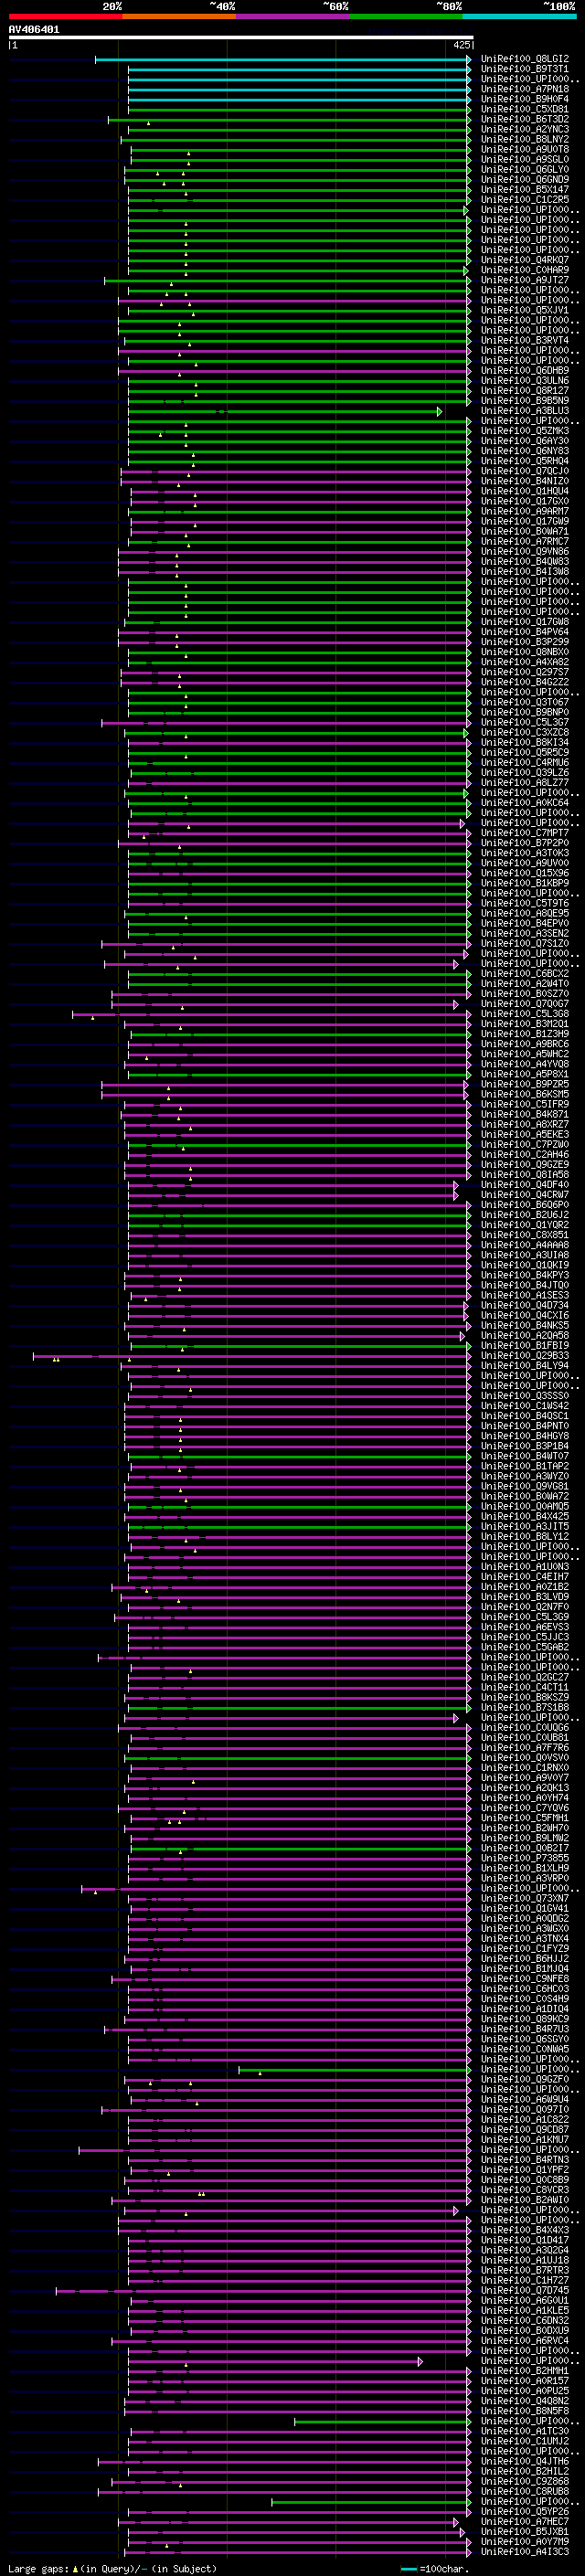
Task: Click the UniRef100_Q15X96 hit label
Action: (525, 873)
